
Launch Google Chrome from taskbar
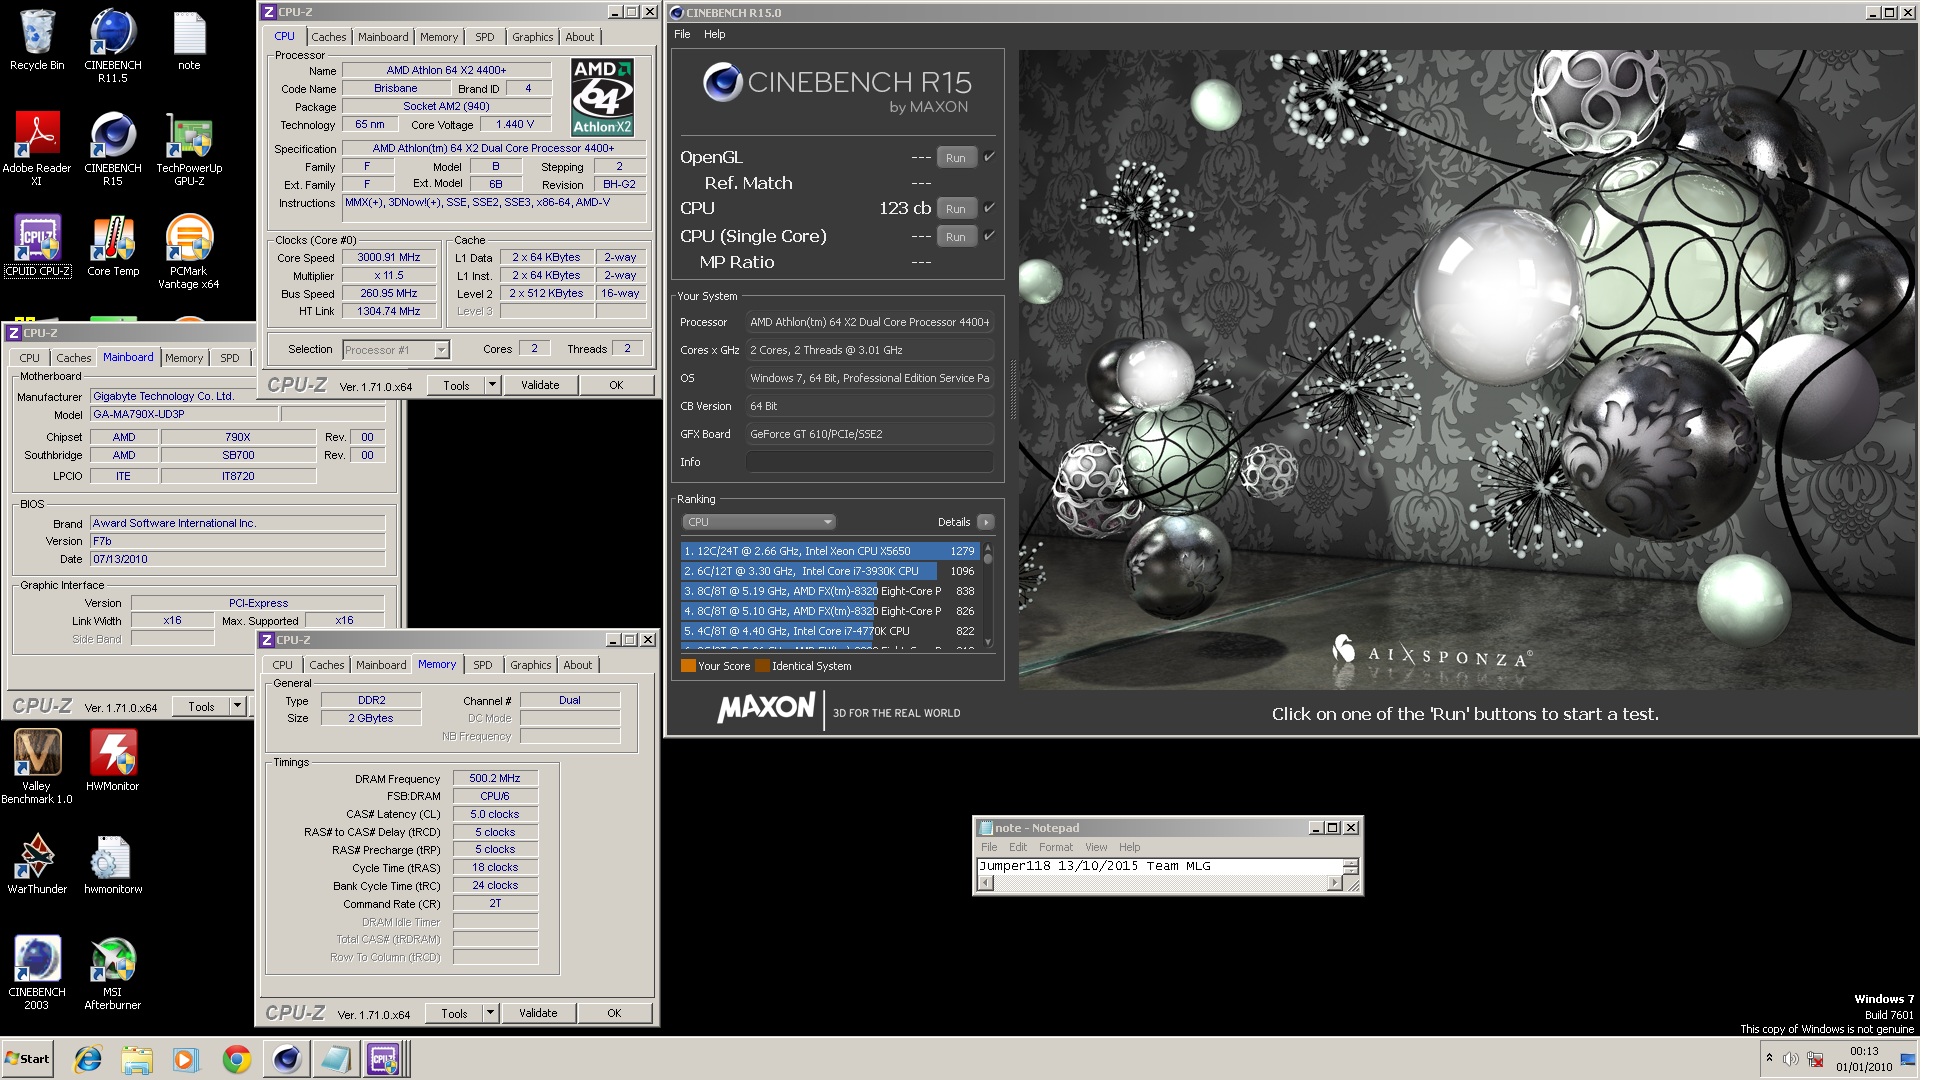click(236, 1059)
